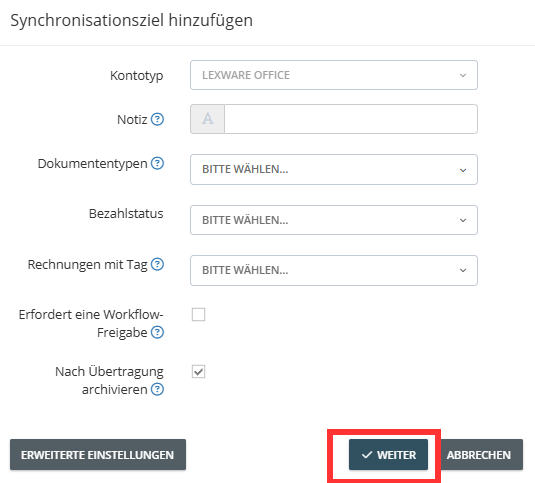Show help for Nach Übertragung archivieren
535x483 pixels.
coord(157,389)
